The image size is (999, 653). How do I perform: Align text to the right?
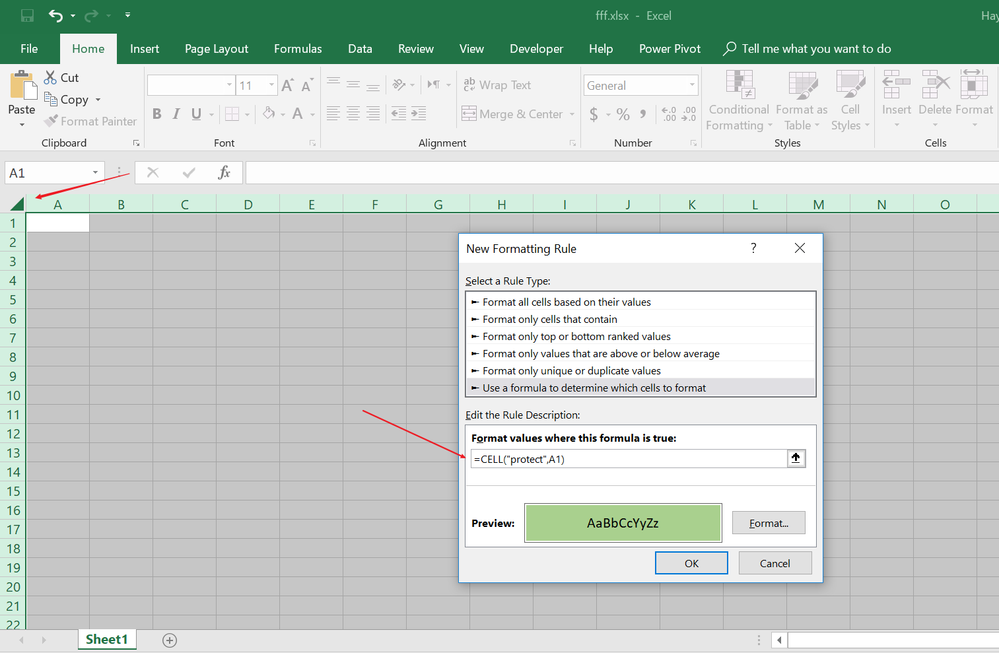click(x=373, y=114)
